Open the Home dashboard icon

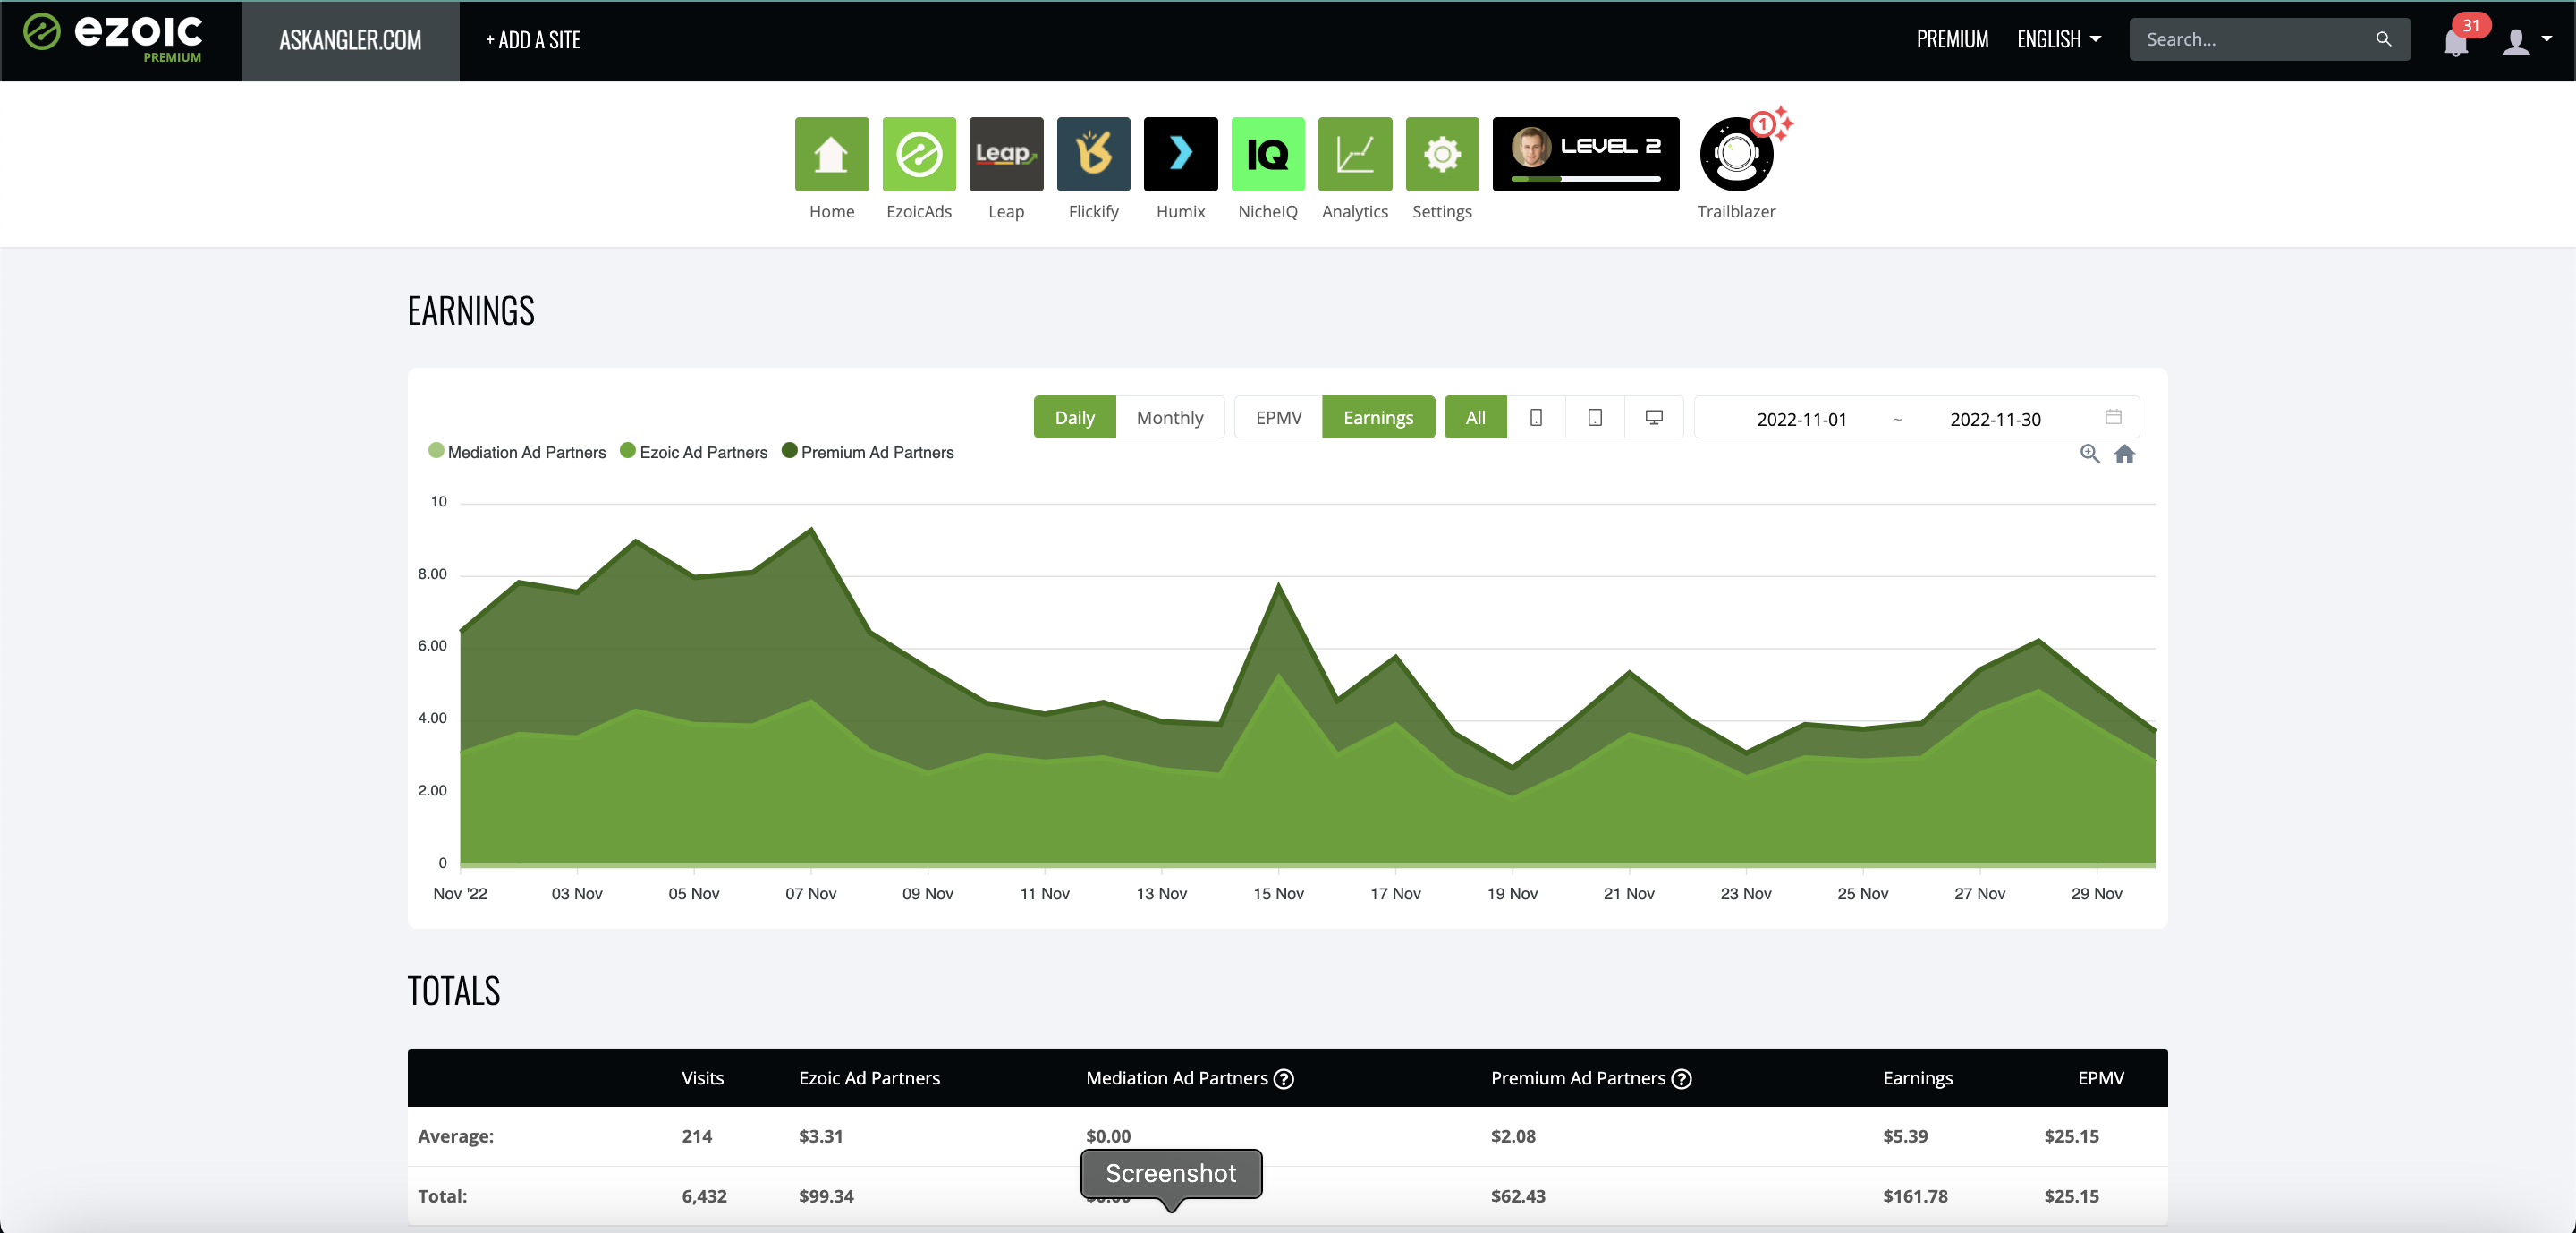pyautogui.click(x=831, y=154)
